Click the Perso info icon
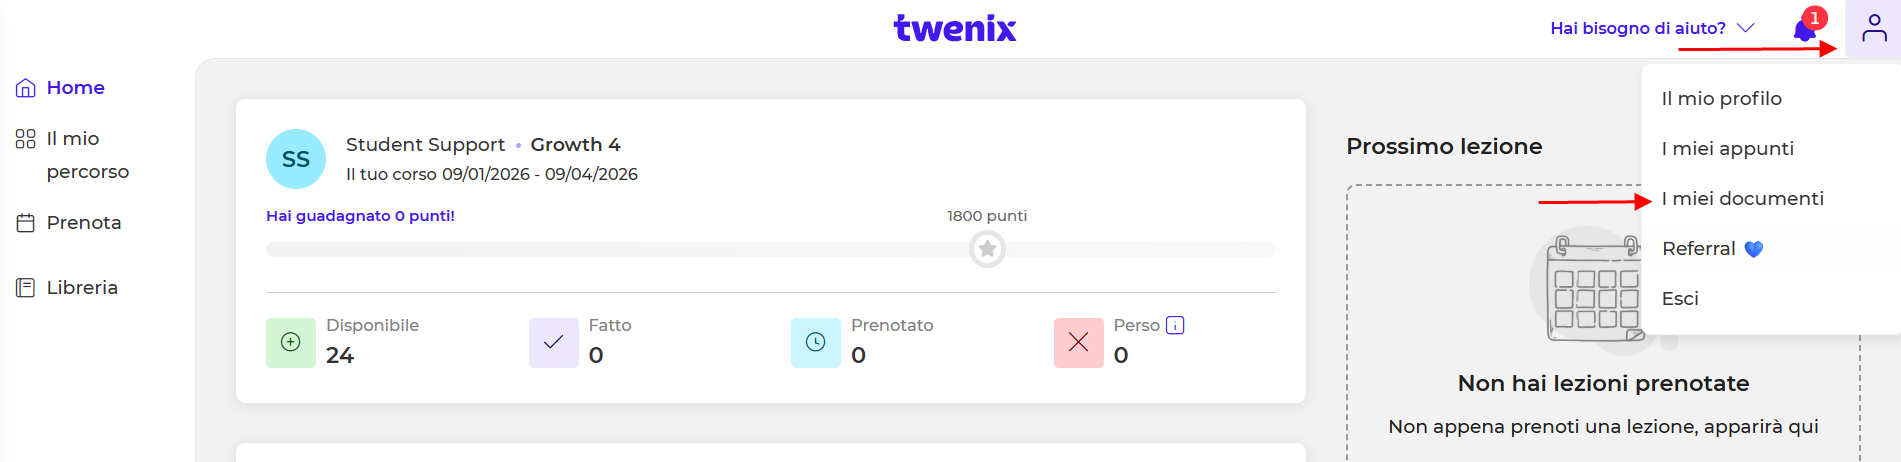Screen dimensions: 1901x462 (1175, 325)
